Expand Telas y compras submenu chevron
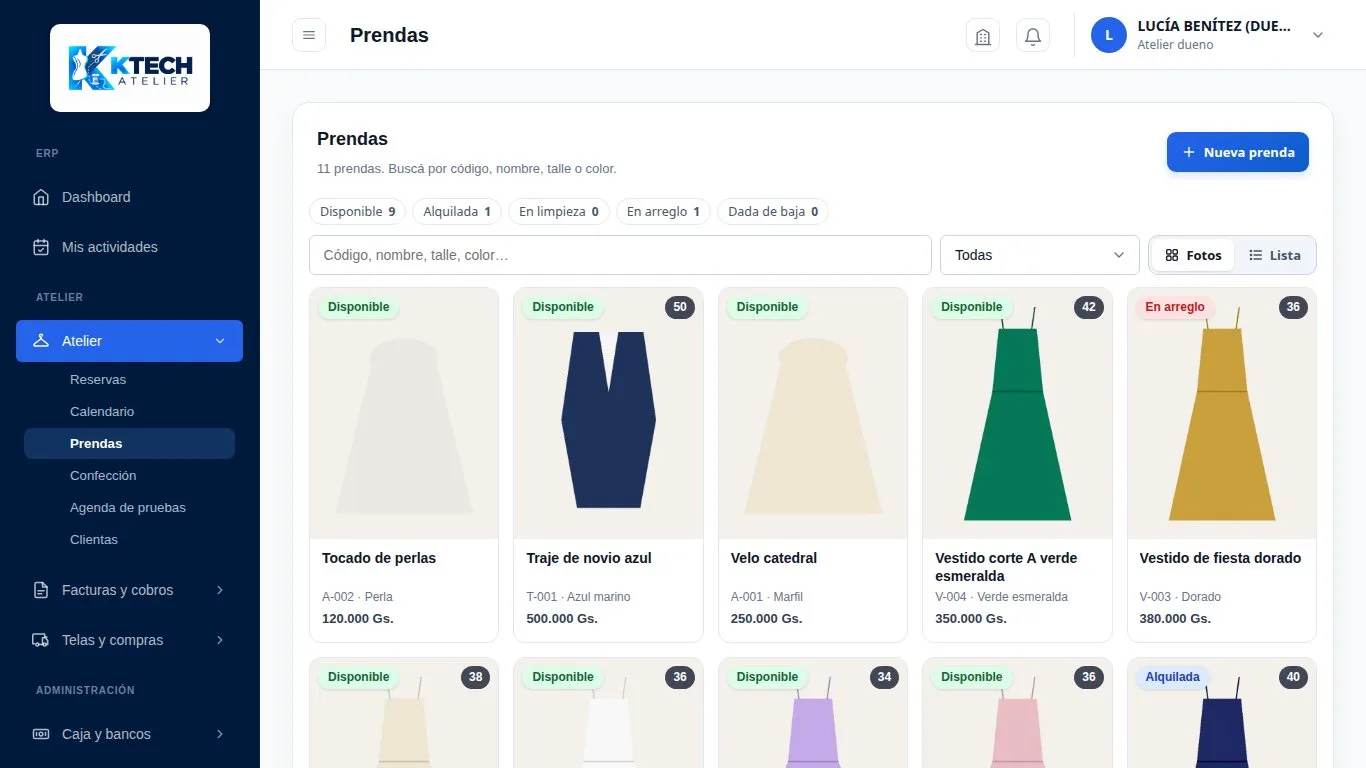This screenshot has height=768, width=1366. pos(220,640)
